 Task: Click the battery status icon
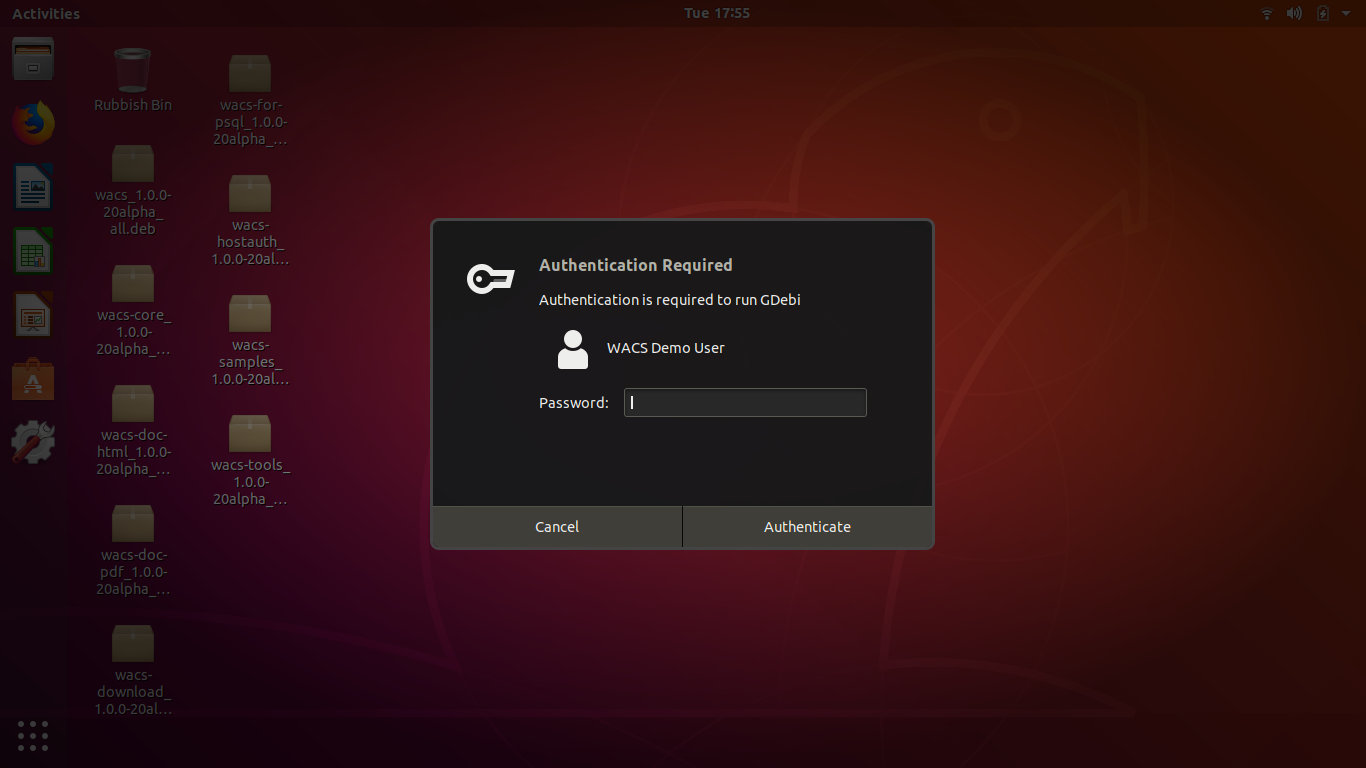click(1323, 13)
